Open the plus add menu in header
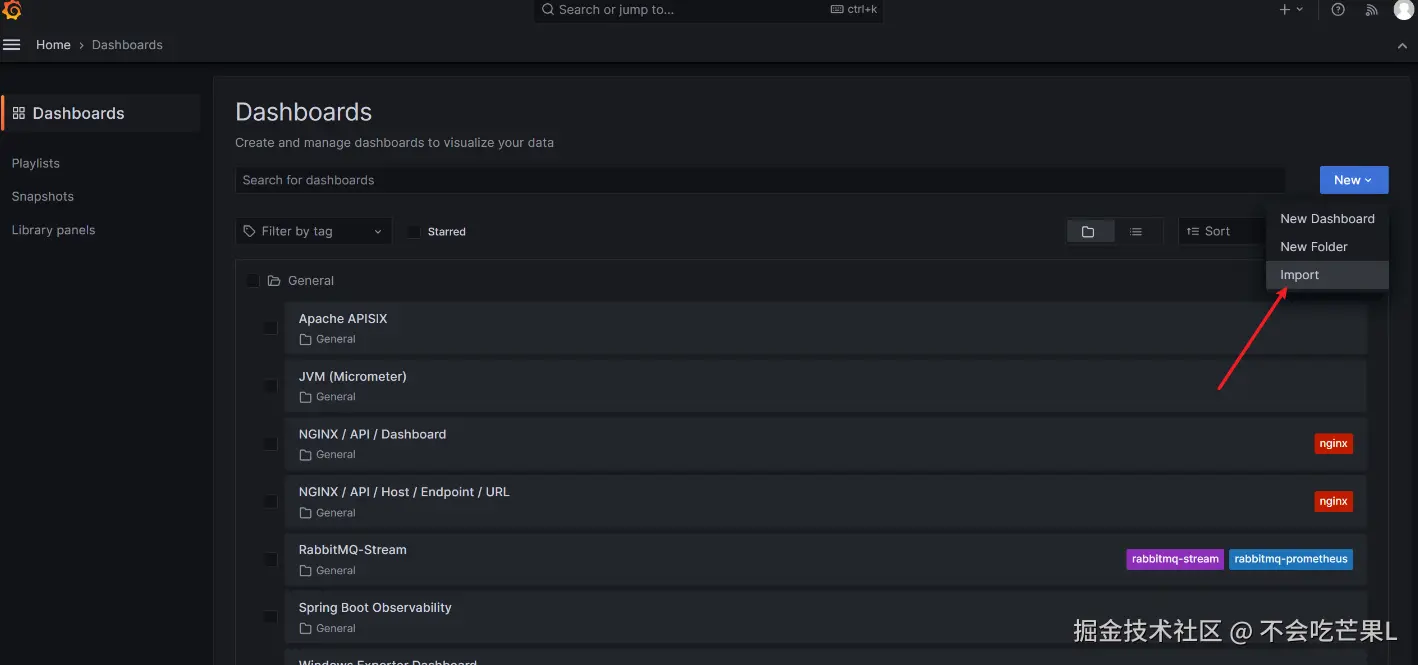 (1291, 10)
